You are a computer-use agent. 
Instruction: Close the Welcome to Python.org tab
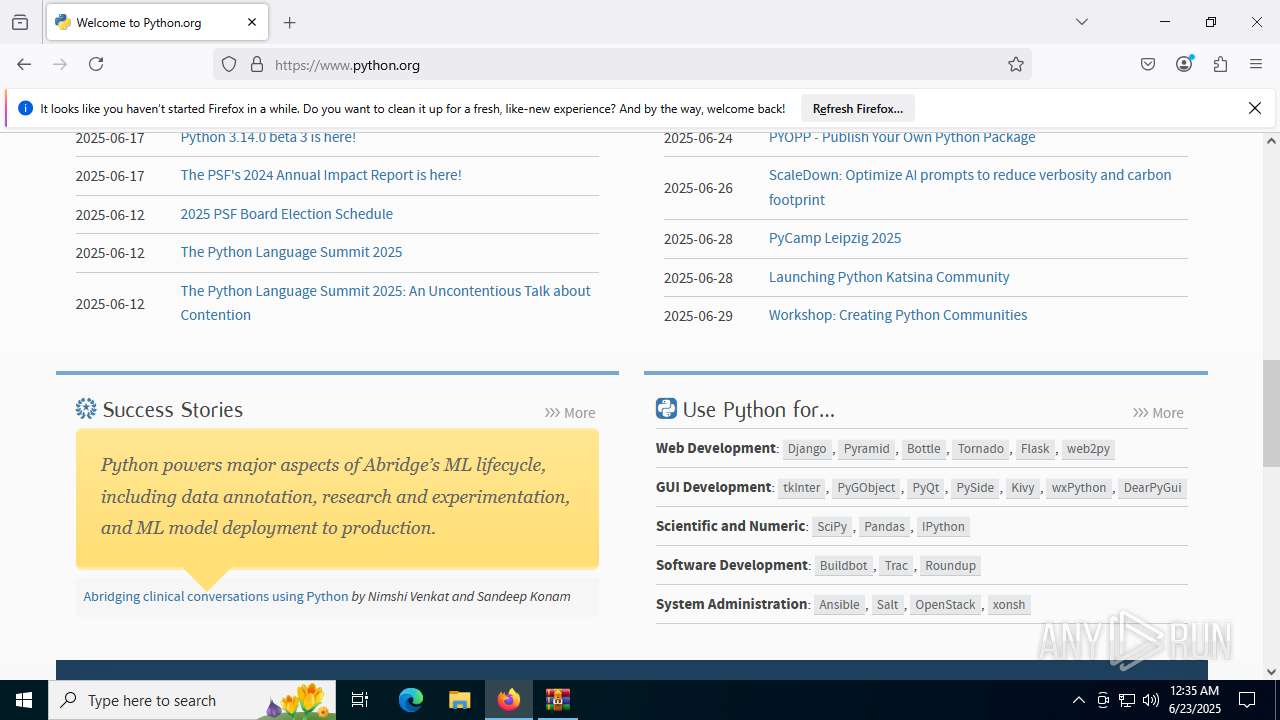tap(252, 22)
